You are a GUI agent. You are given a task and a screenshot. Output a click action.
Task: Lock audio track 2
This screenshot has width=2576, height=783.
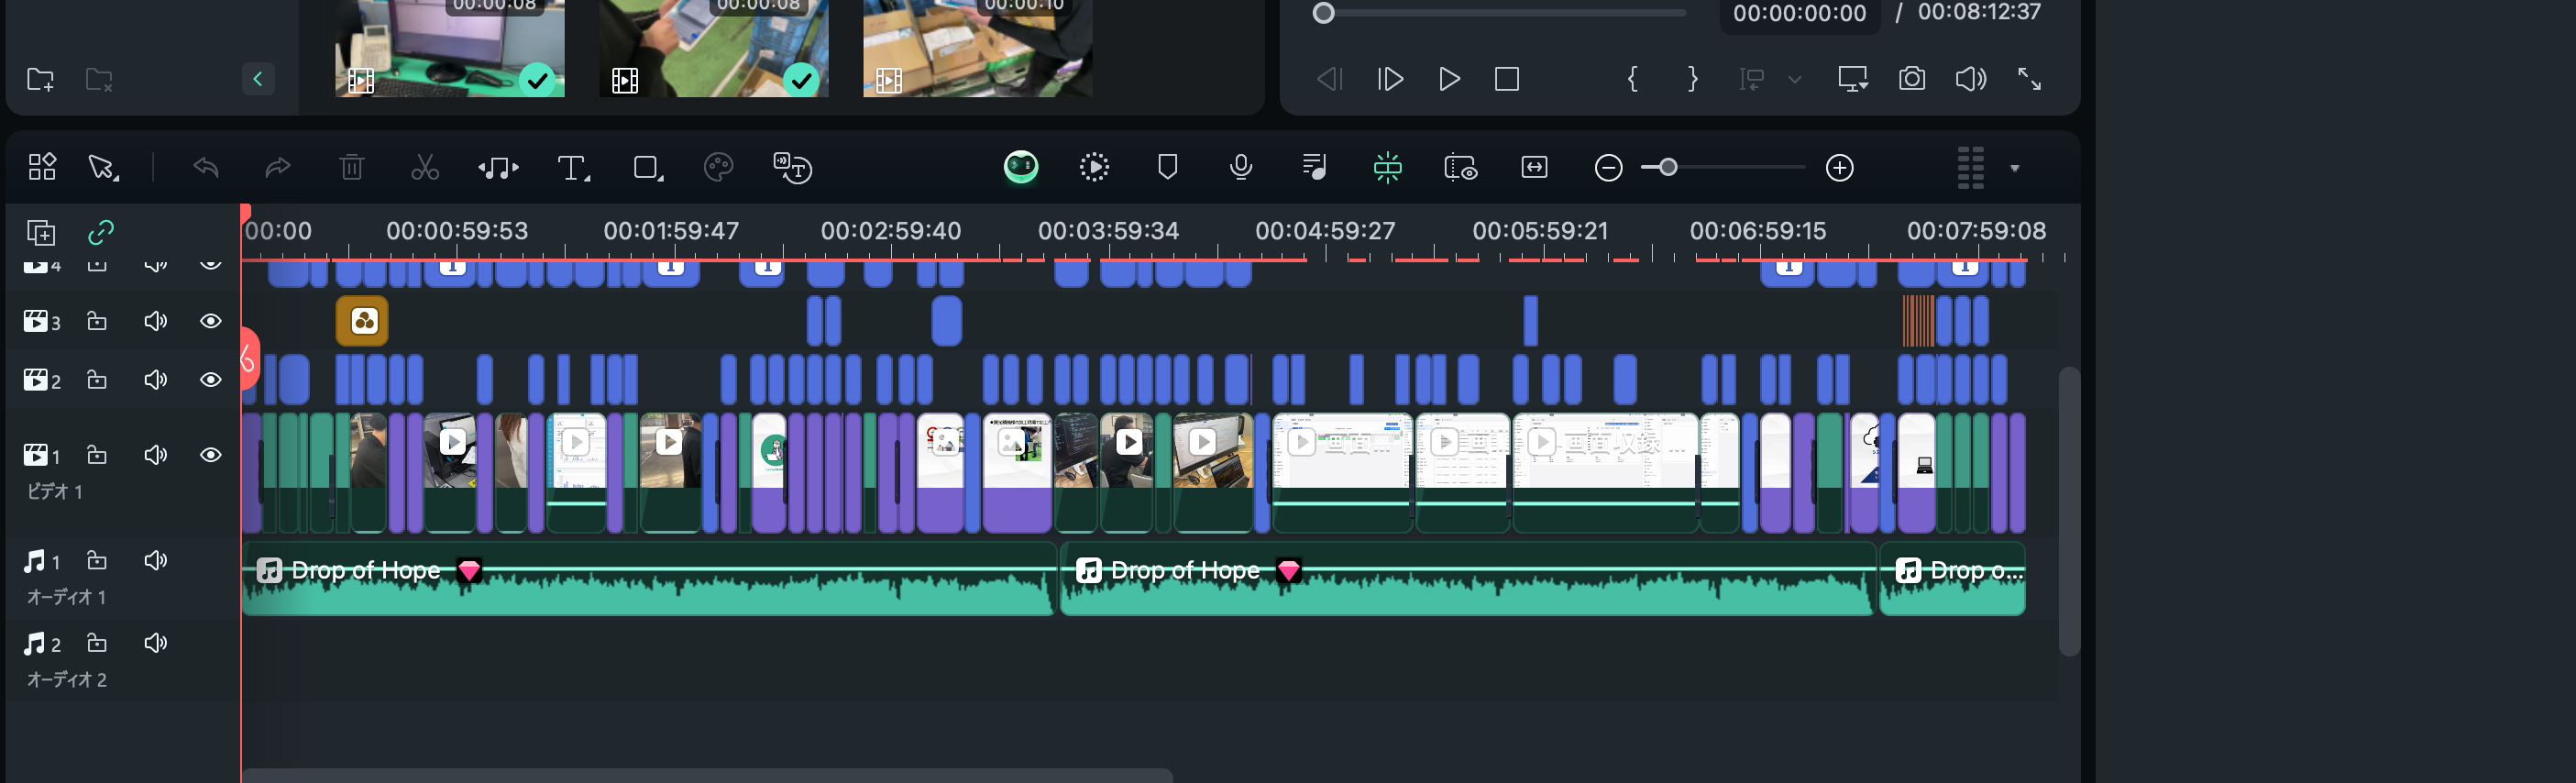[97, 643]
